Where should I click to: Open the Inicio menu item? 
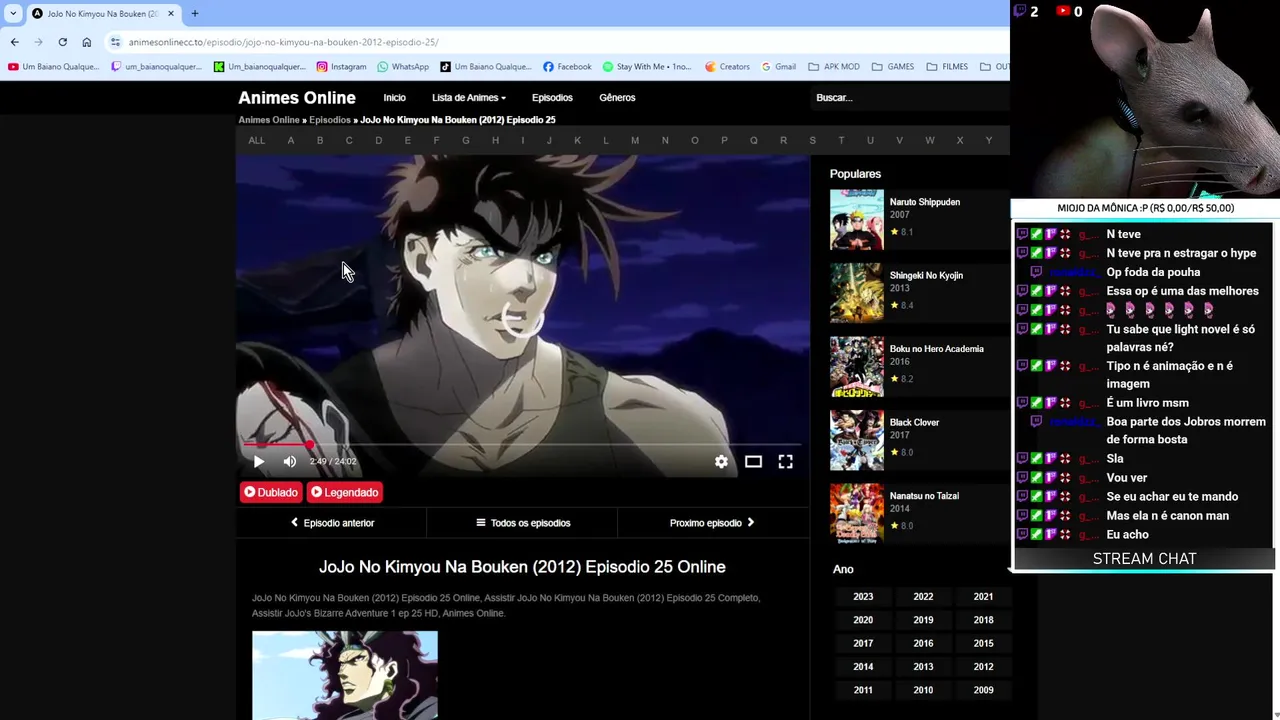(395, 98)
